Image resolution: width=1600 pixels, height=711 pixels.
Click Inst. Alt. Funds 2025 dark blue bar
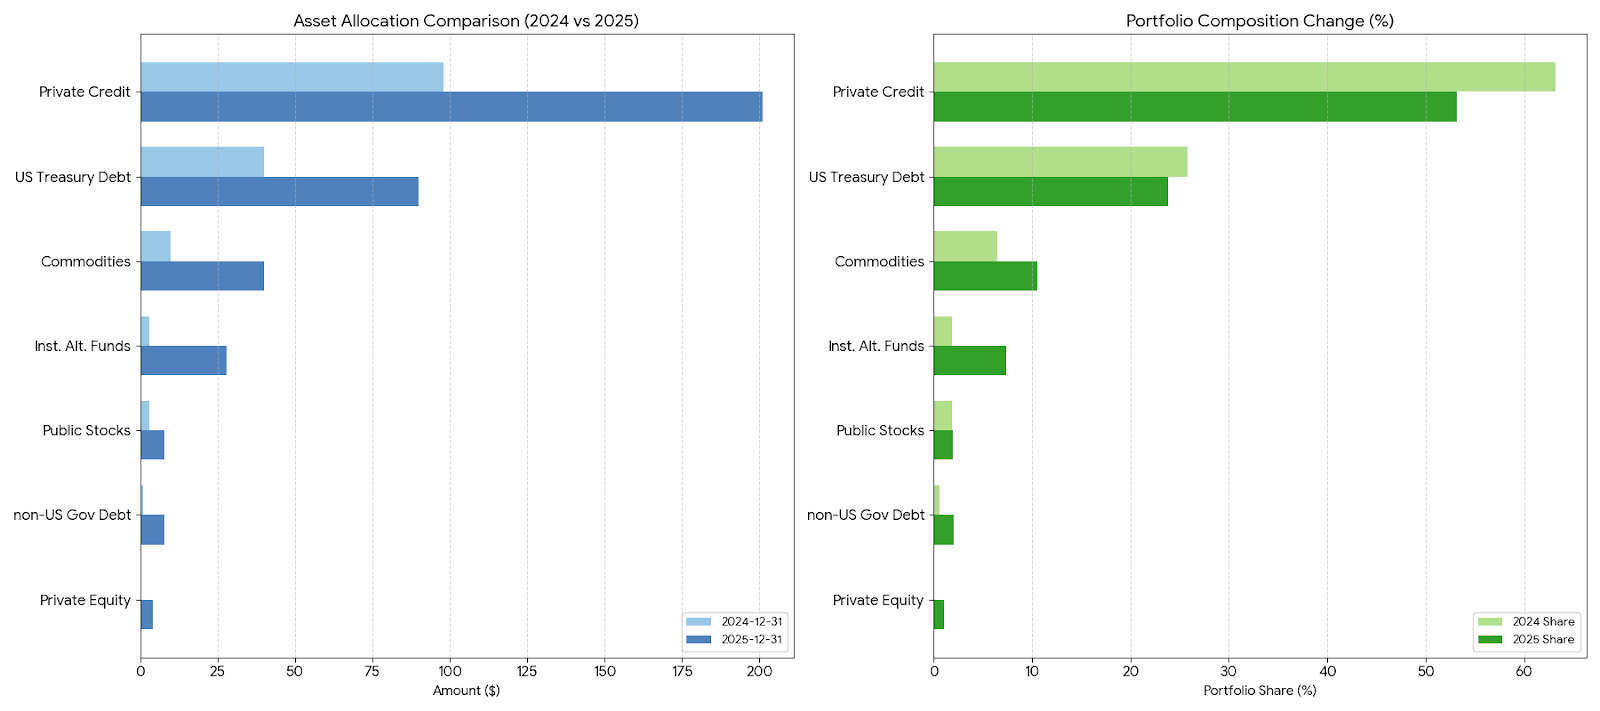pos(183,360)
